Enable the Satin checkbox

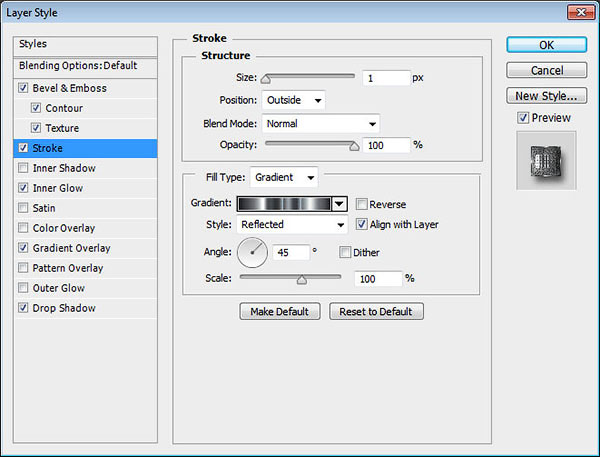[x=23, y=208]
